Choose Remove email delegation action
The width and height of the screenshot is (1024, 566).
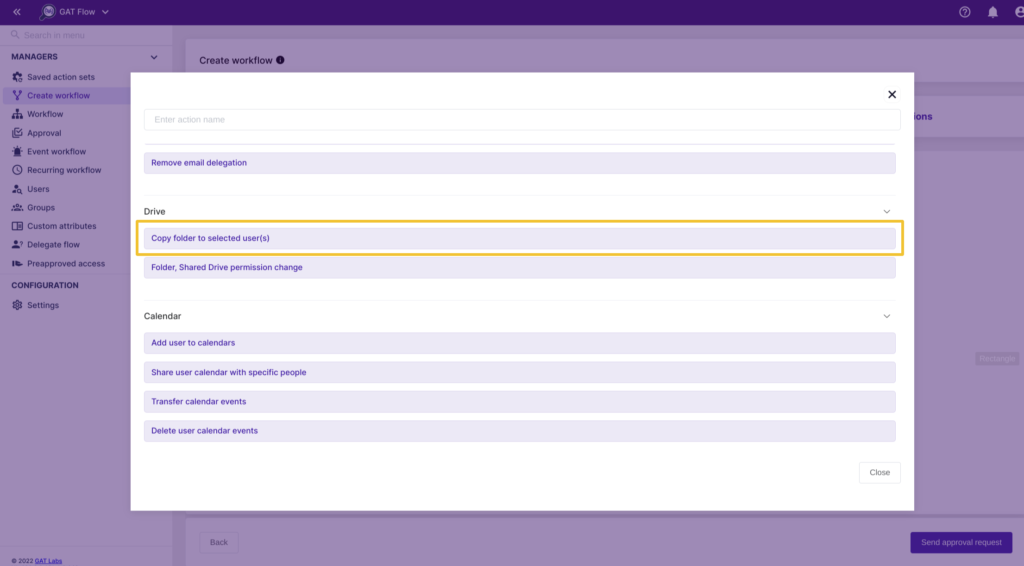click(x=519, y=163)
